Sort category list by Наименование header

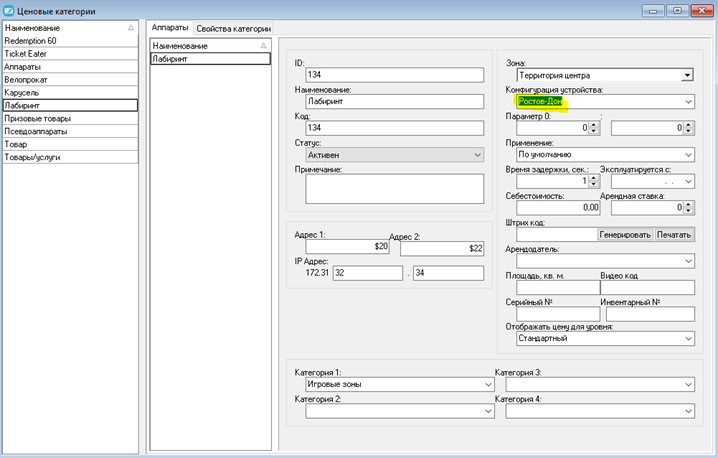[x=71, y=27]
